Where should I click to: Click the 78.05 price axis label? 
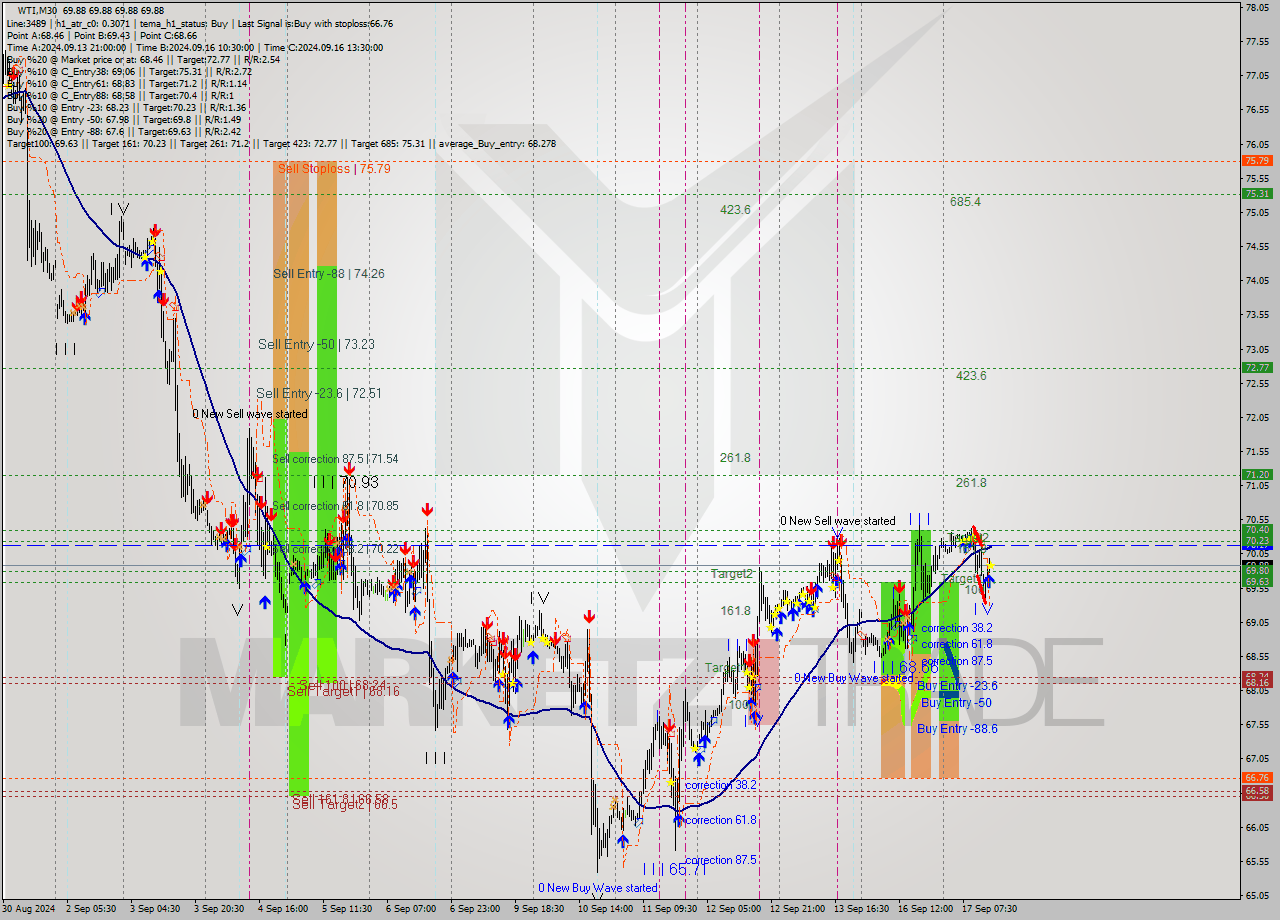[x=1258, y=7]
